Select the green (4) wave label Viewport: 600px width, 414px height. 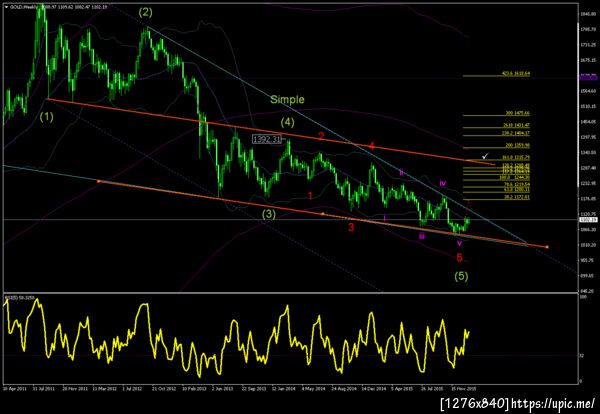(287, 122)
